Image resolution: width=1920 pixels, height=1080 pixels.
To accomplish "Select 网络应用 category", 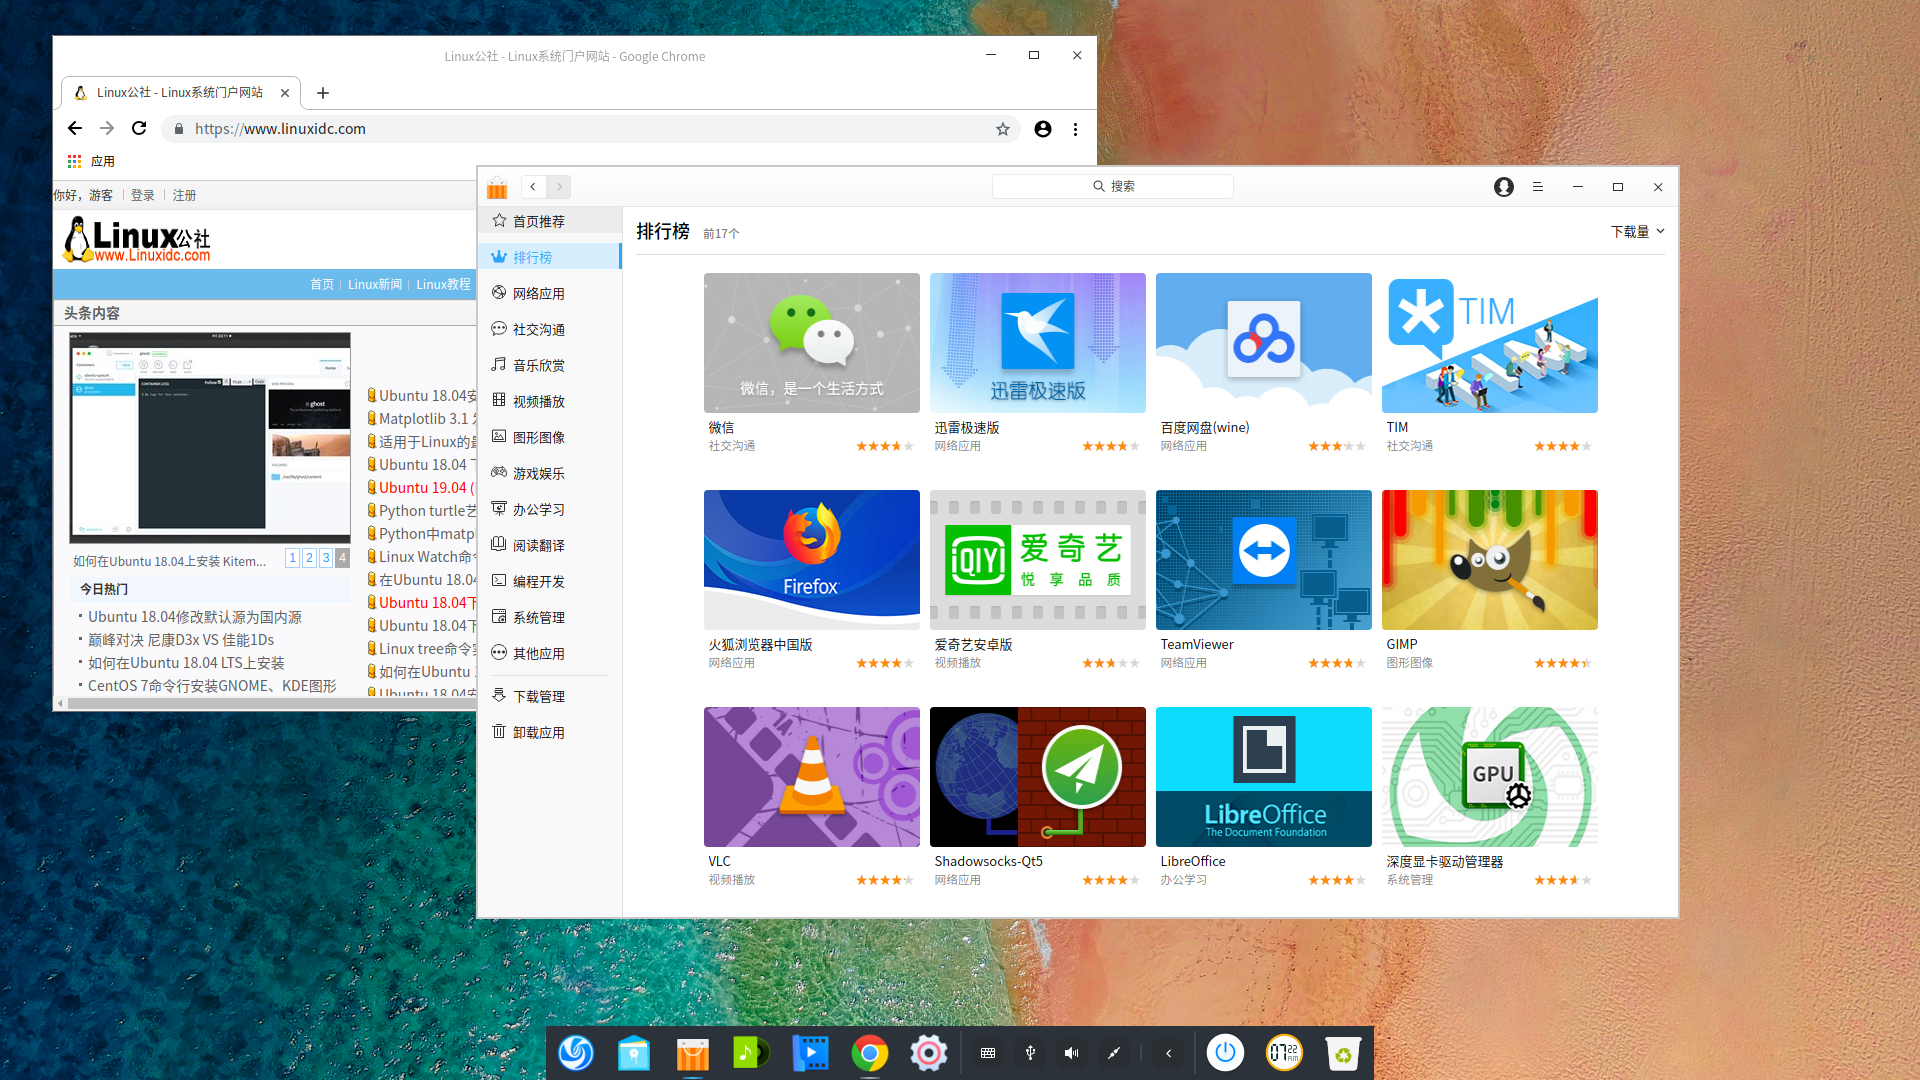I will [549, 293].
